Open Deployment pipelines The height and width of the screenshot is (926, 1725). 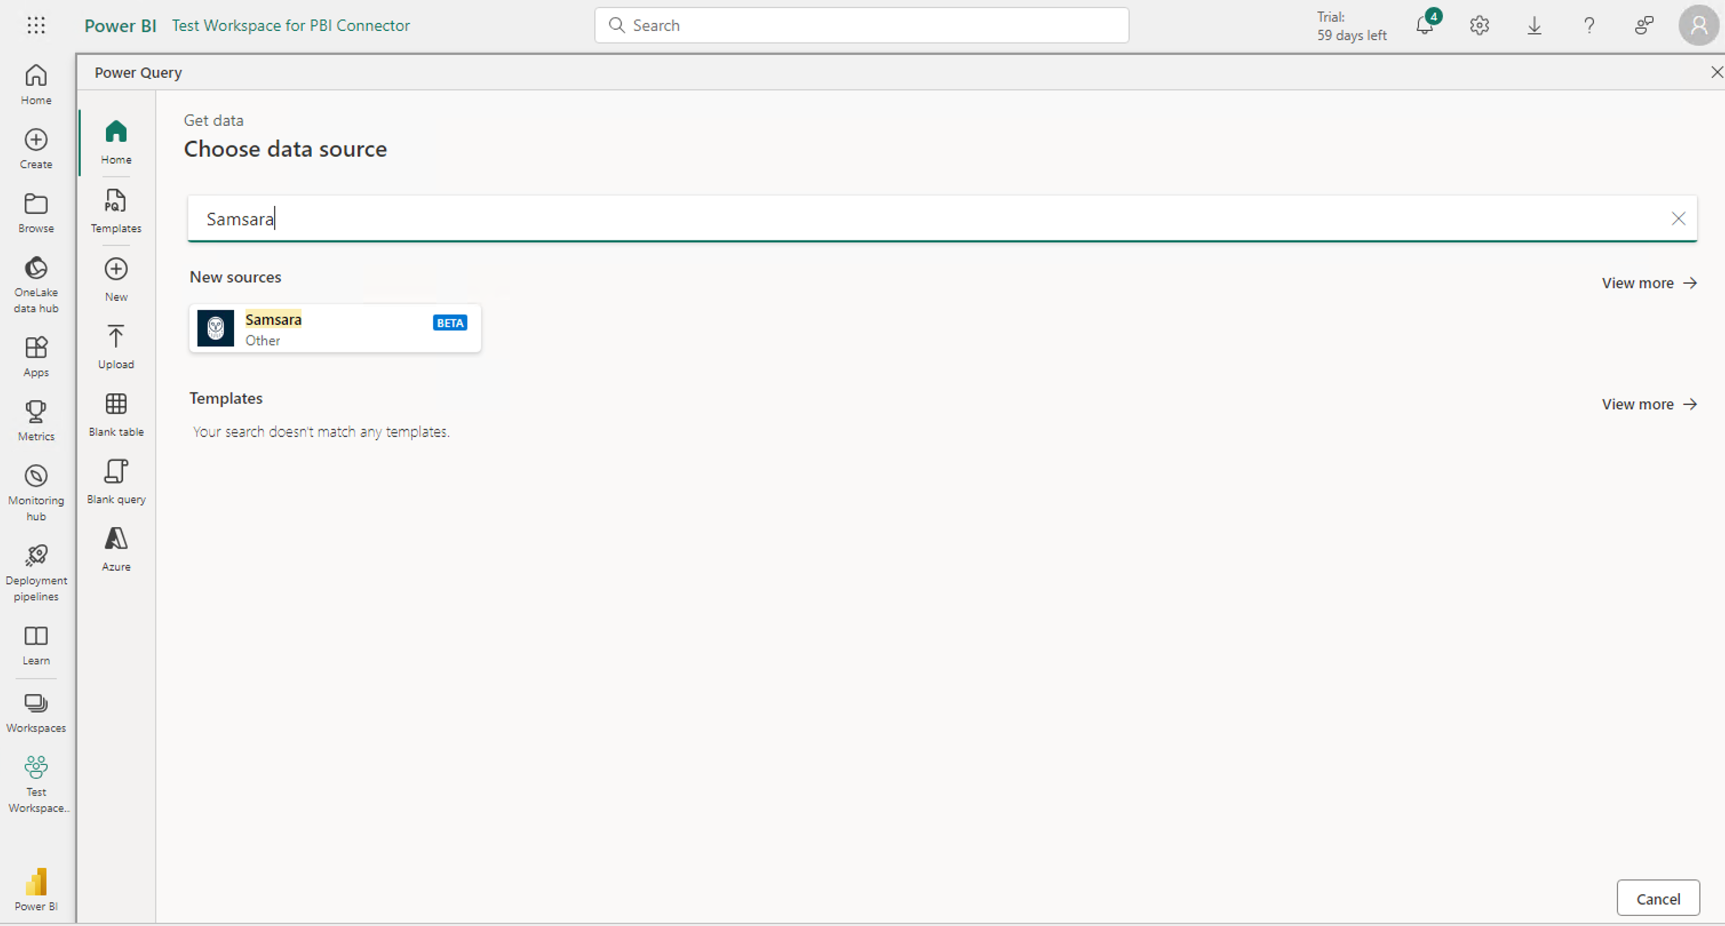[36, 570]
